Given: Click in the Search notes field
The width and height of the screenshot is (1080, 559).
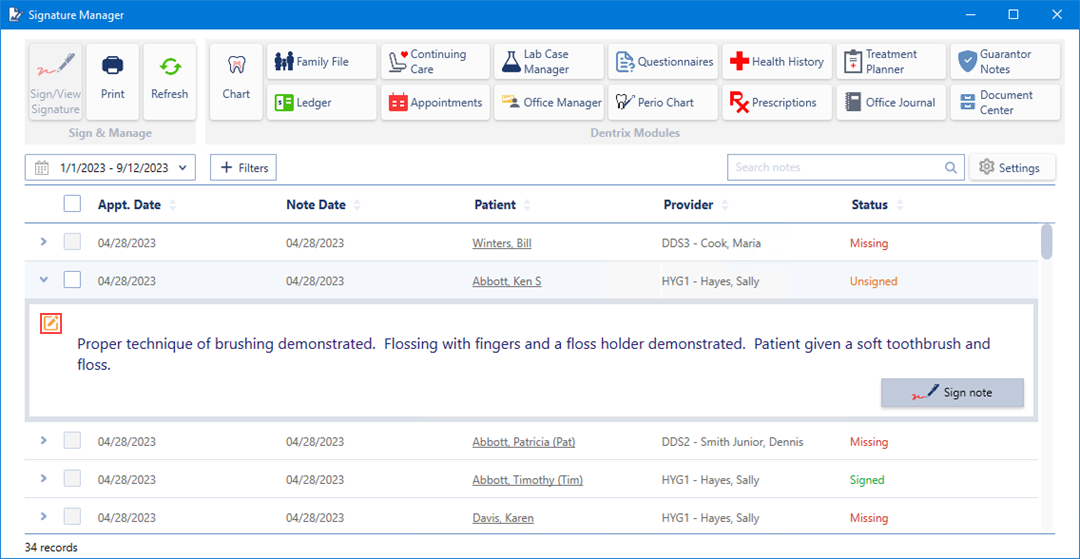Looking at the screenshot, I should 835,167.
